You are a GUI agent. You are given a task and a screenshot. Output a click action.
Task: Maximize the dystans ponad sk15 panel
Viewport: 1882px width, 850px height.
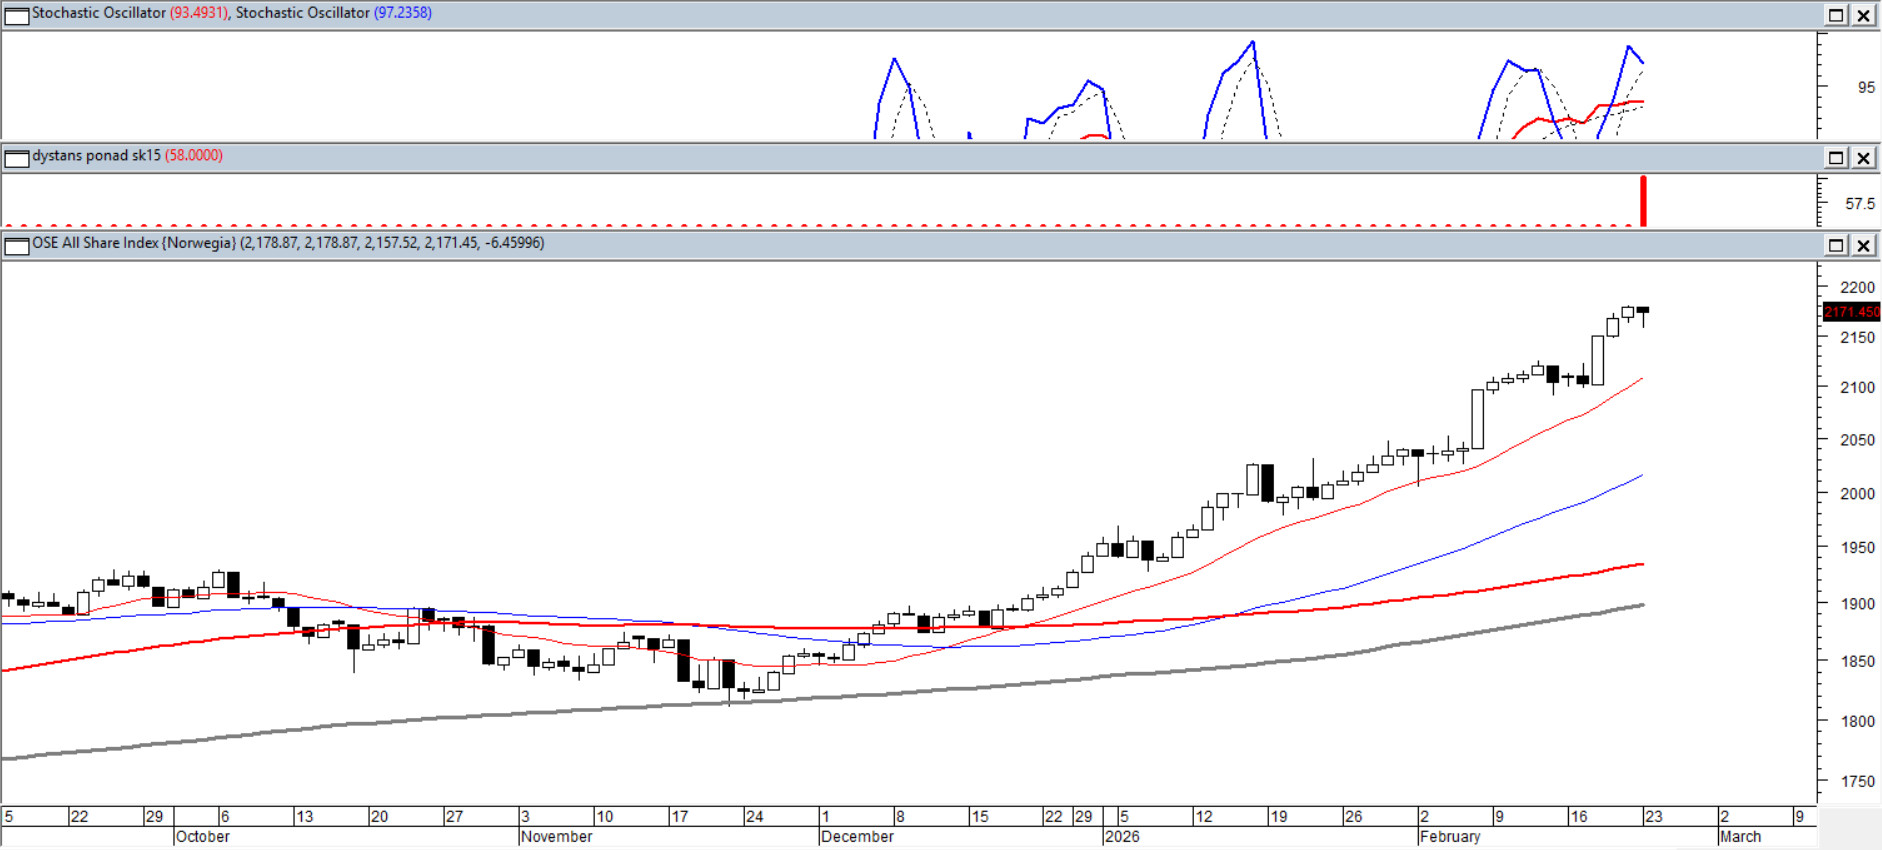coord(1836,158)
